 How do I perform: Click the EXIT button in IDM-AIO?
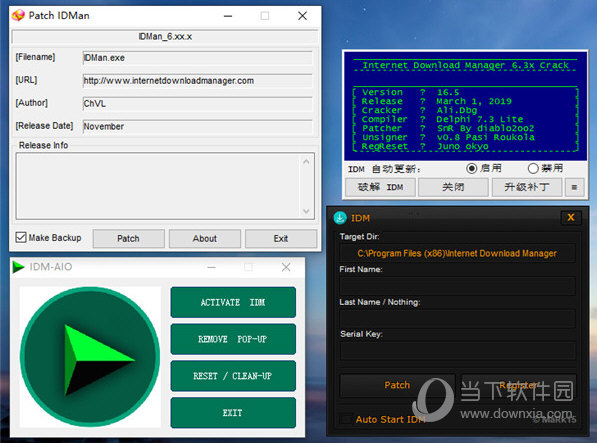click(x=233, y=413)
